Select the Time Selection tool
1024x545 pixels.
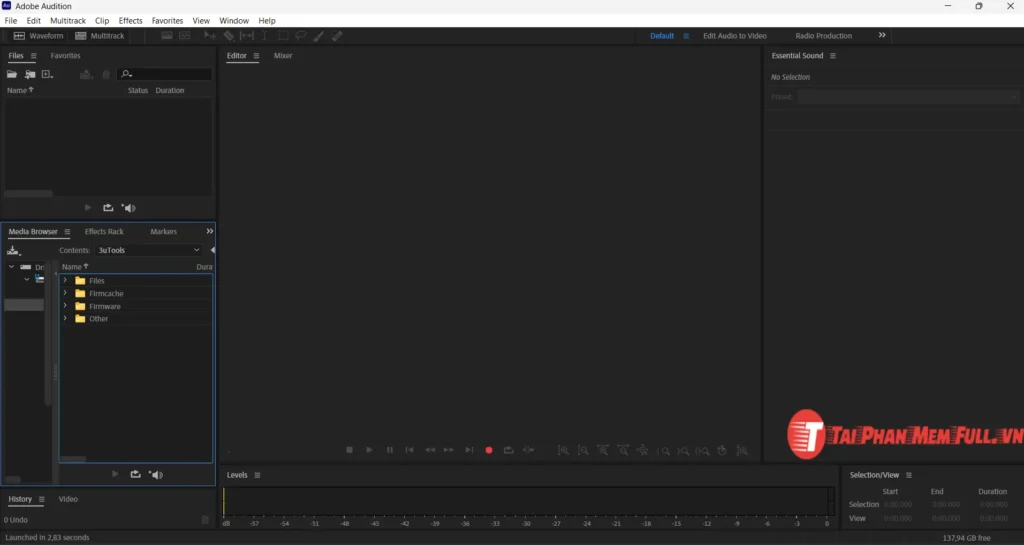pos(264,36)
